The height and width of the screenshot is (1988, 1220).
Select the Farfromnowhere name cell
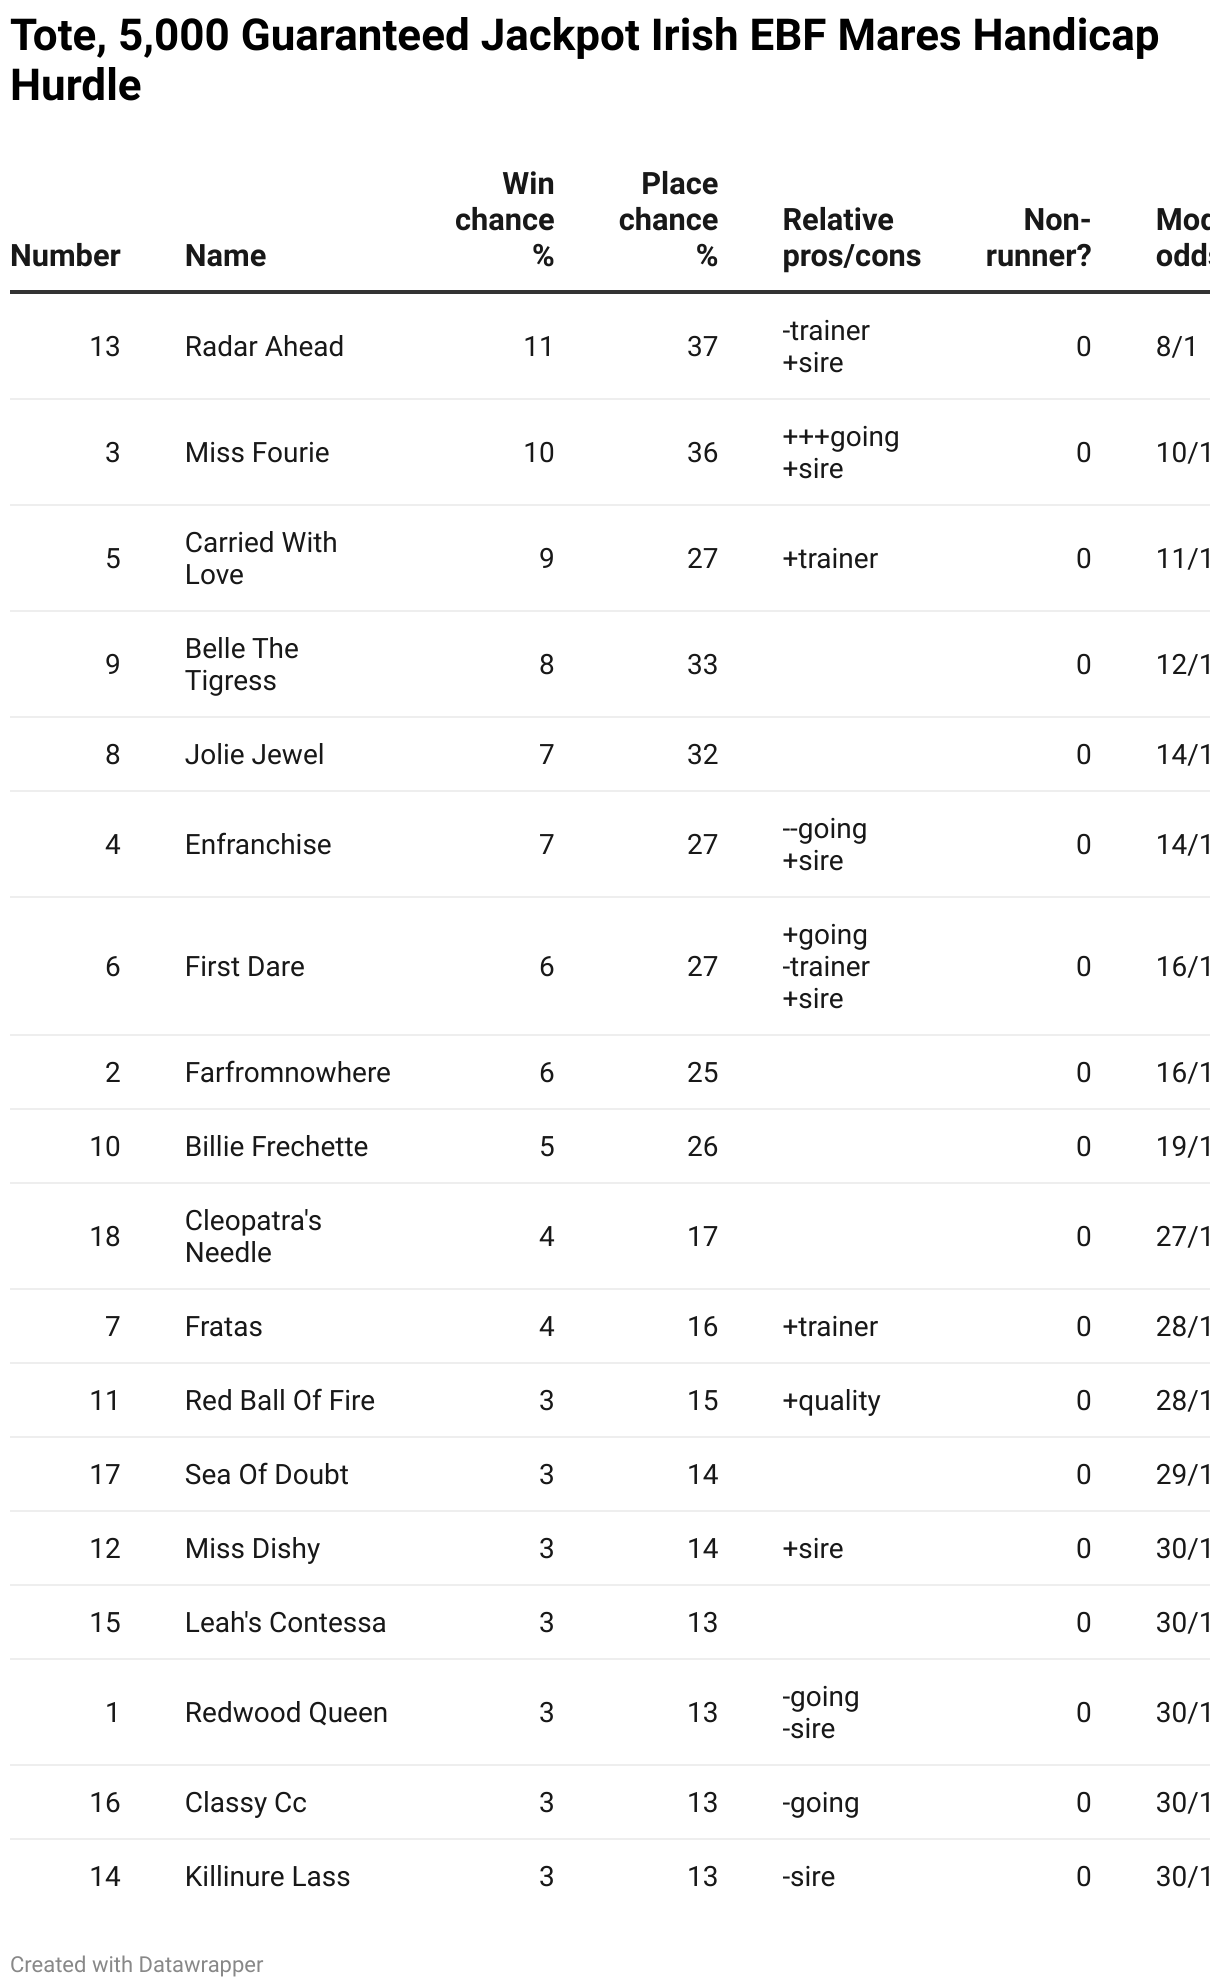click(288, 1073)
